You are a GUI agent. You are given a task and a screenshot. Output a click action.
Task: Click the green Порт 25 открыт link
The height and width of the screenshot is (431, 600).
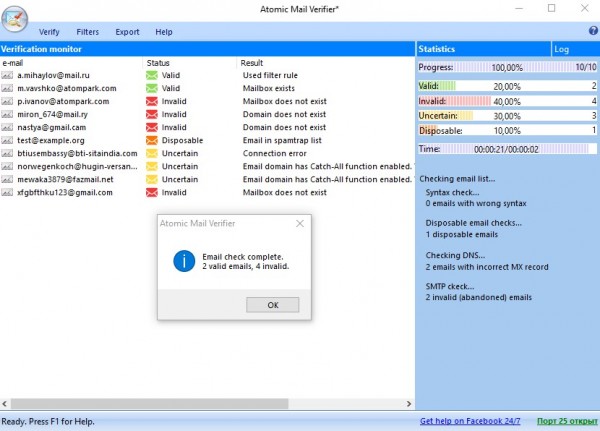(567, 421)
